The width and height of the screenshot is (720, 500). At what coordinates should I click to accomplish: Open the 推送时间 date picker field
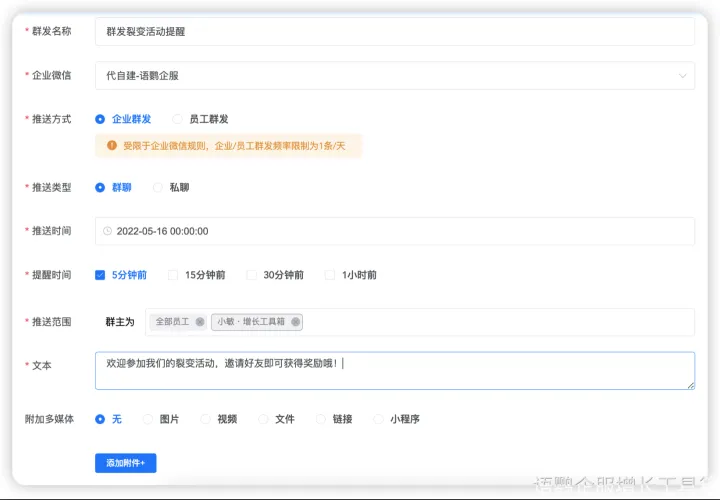click(x=394, y=231)
